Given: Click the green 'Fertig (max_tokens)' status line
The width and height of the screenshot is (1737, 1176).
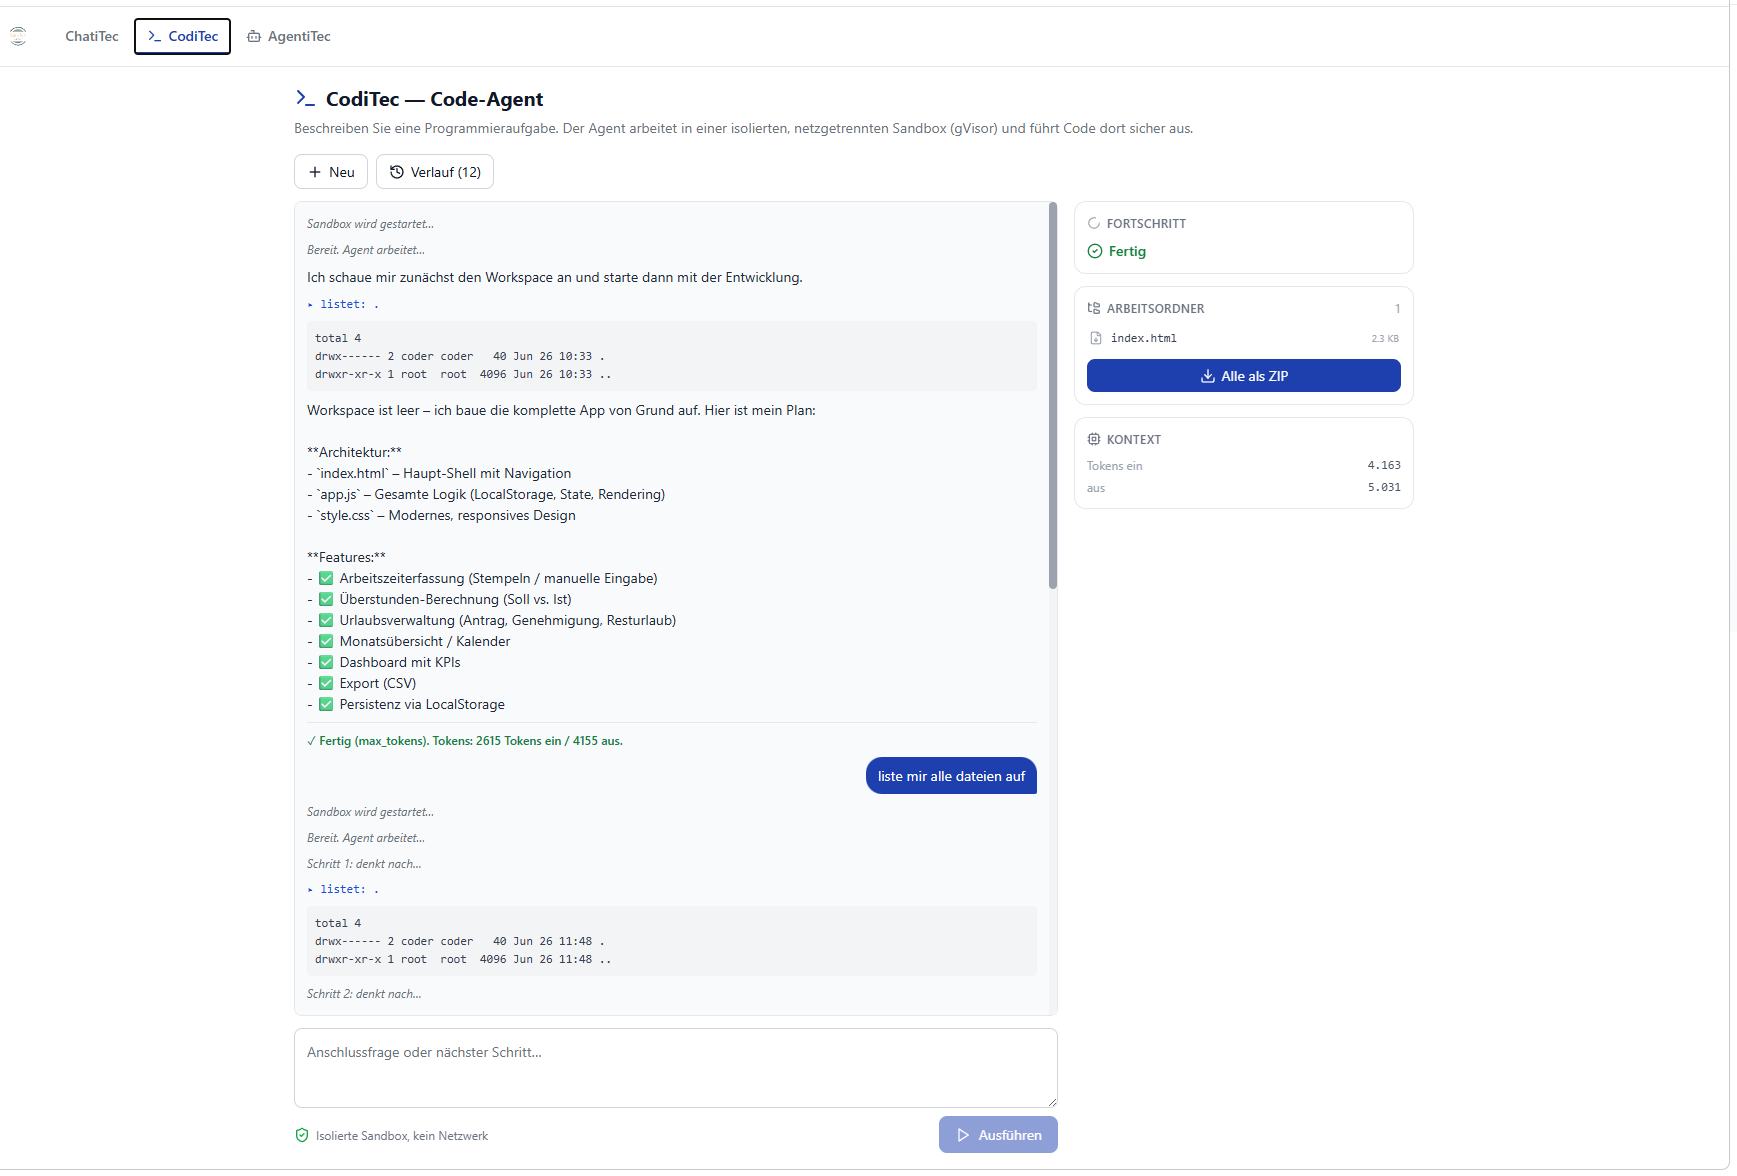Looking at the screenshot, I should (x=465, y=741).
